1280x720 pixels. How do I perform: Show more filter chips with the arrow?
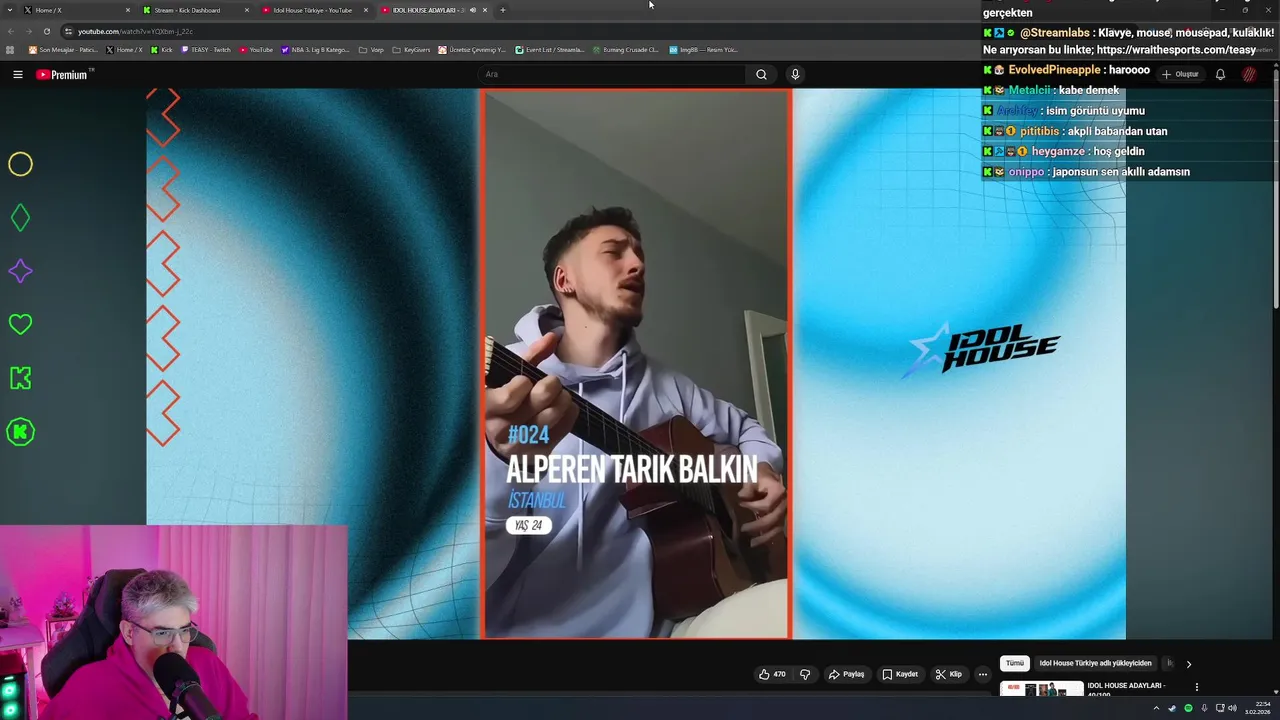1188,664
